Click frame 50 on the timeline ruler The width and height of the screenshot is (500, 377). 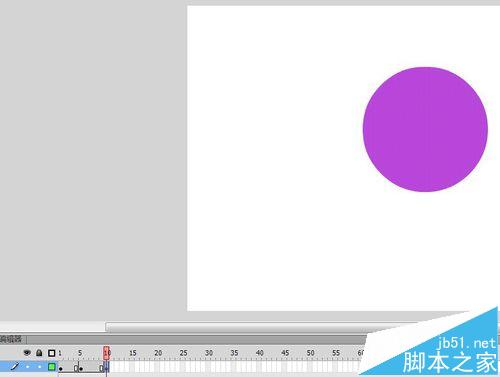[x=310, y=353]
